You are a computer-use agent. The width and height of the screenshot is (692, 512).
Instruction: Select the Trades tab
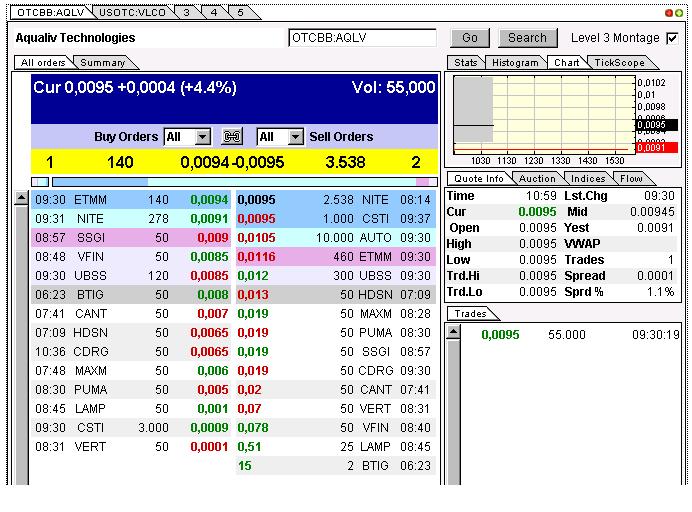470,313
